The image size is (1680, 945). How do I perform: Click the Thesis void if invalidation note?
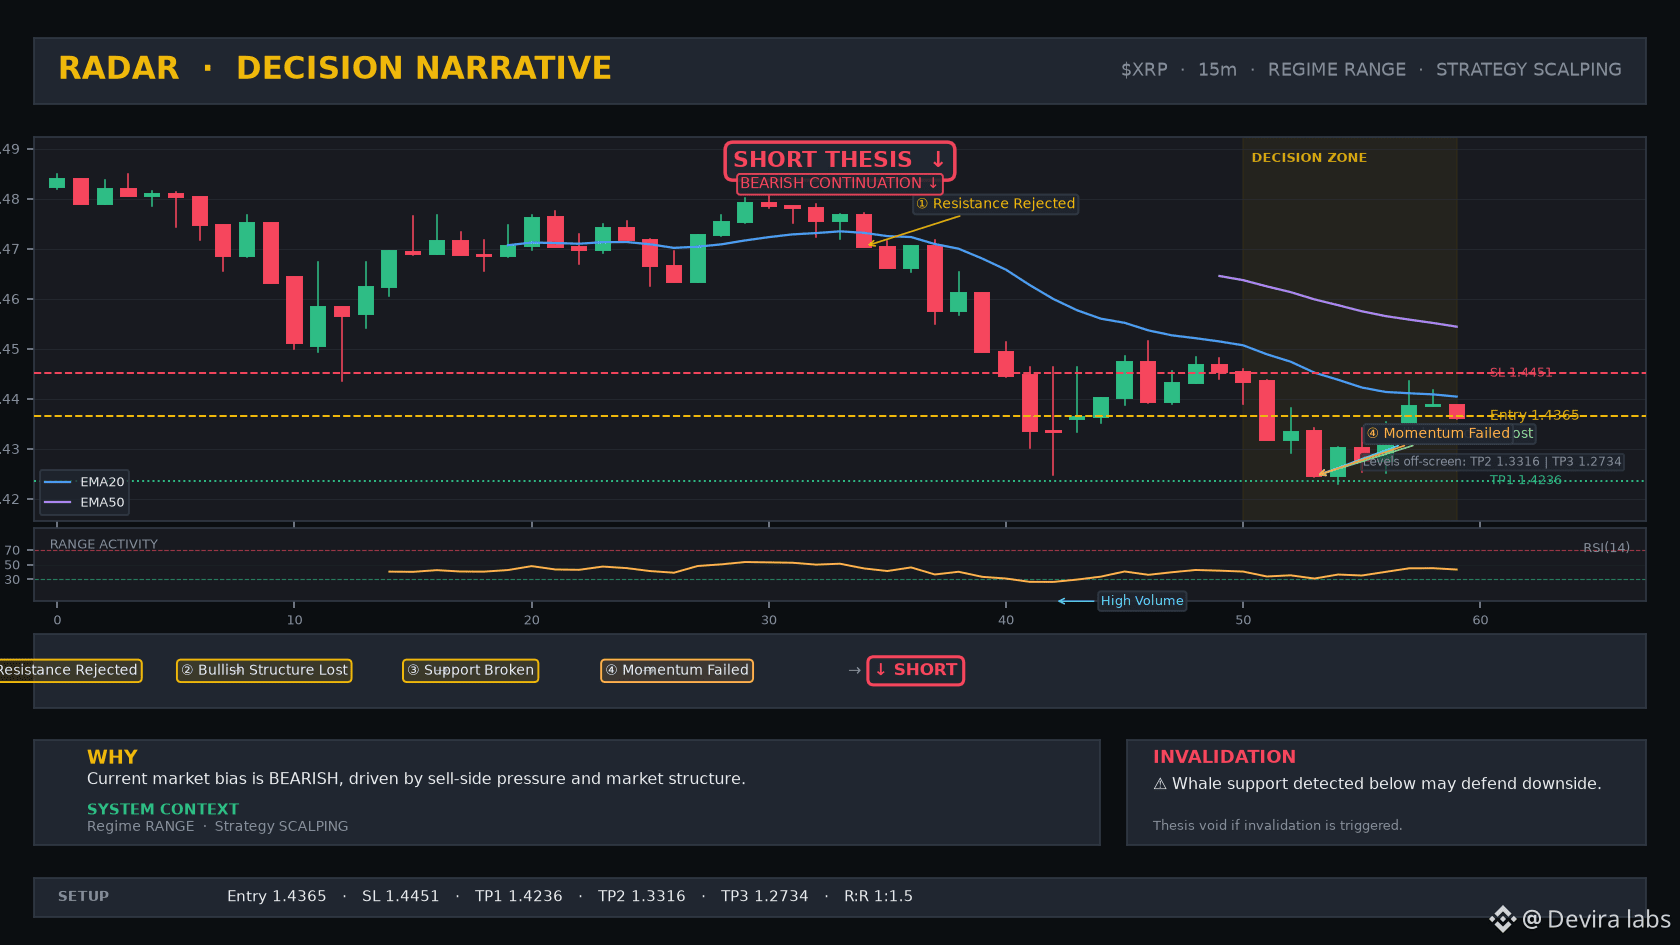[1277, 826]
